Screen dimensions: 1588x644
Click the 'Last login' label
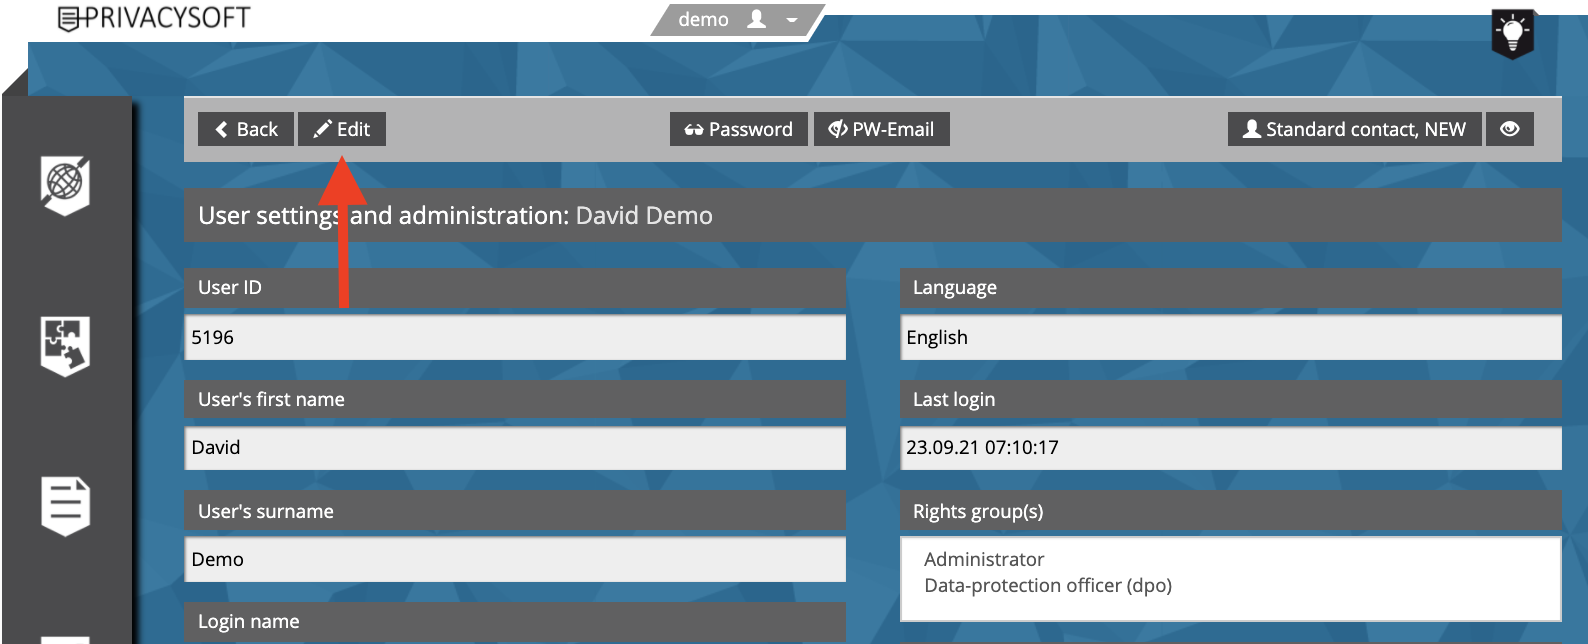[x=954, y=399]
